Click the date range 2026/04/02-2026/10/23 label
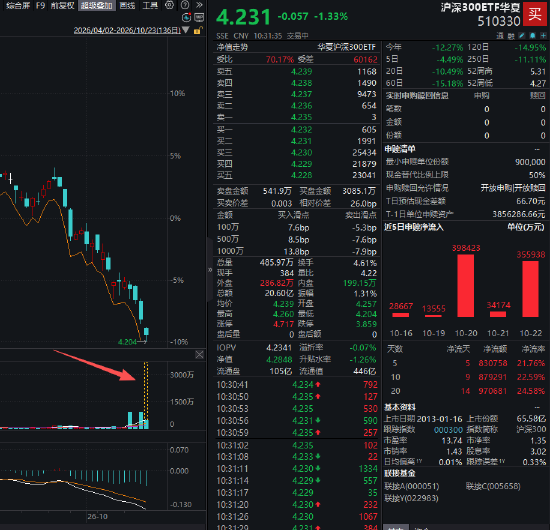 (127, 30)
